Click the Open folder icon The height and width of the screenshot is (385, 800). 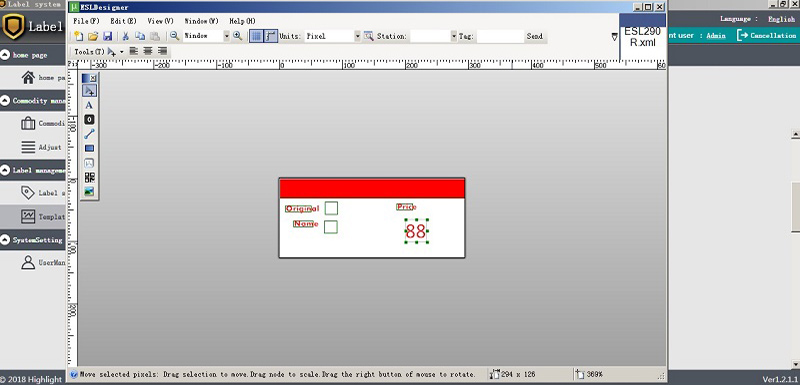tap(93, 36)
